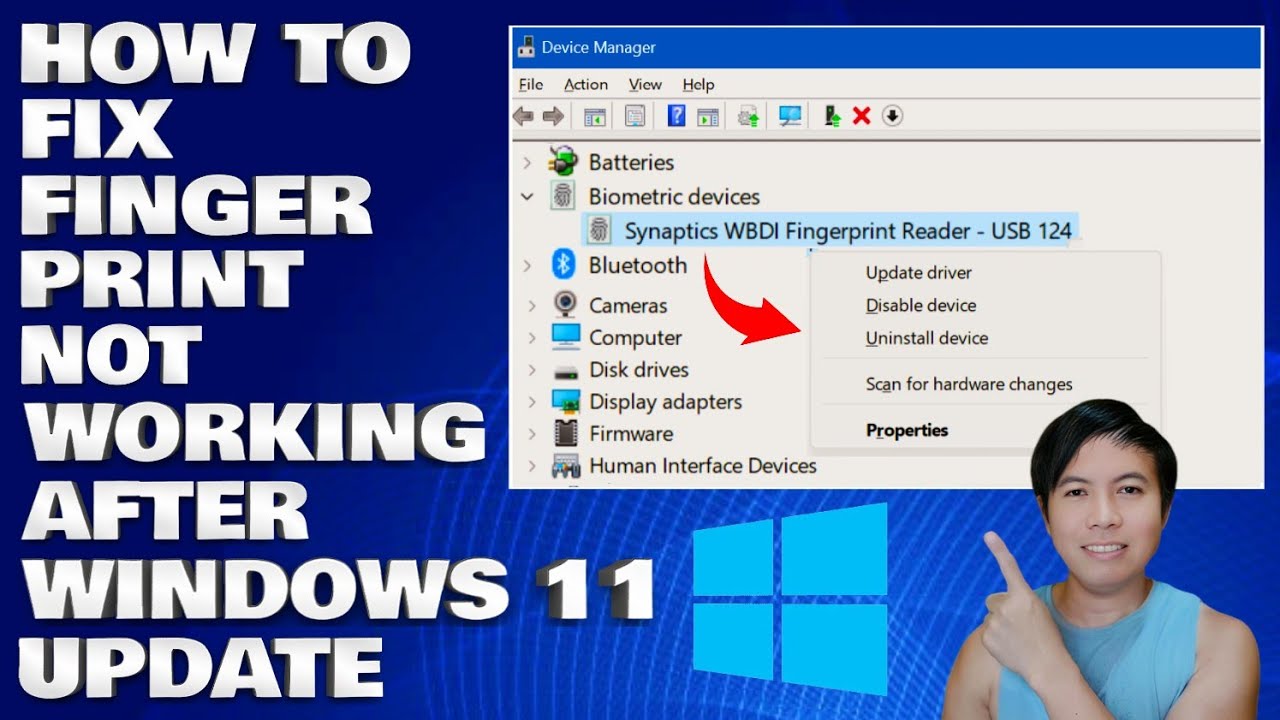Select the Biometric devices tree label
1280x720 pixels.
[674, 197]
